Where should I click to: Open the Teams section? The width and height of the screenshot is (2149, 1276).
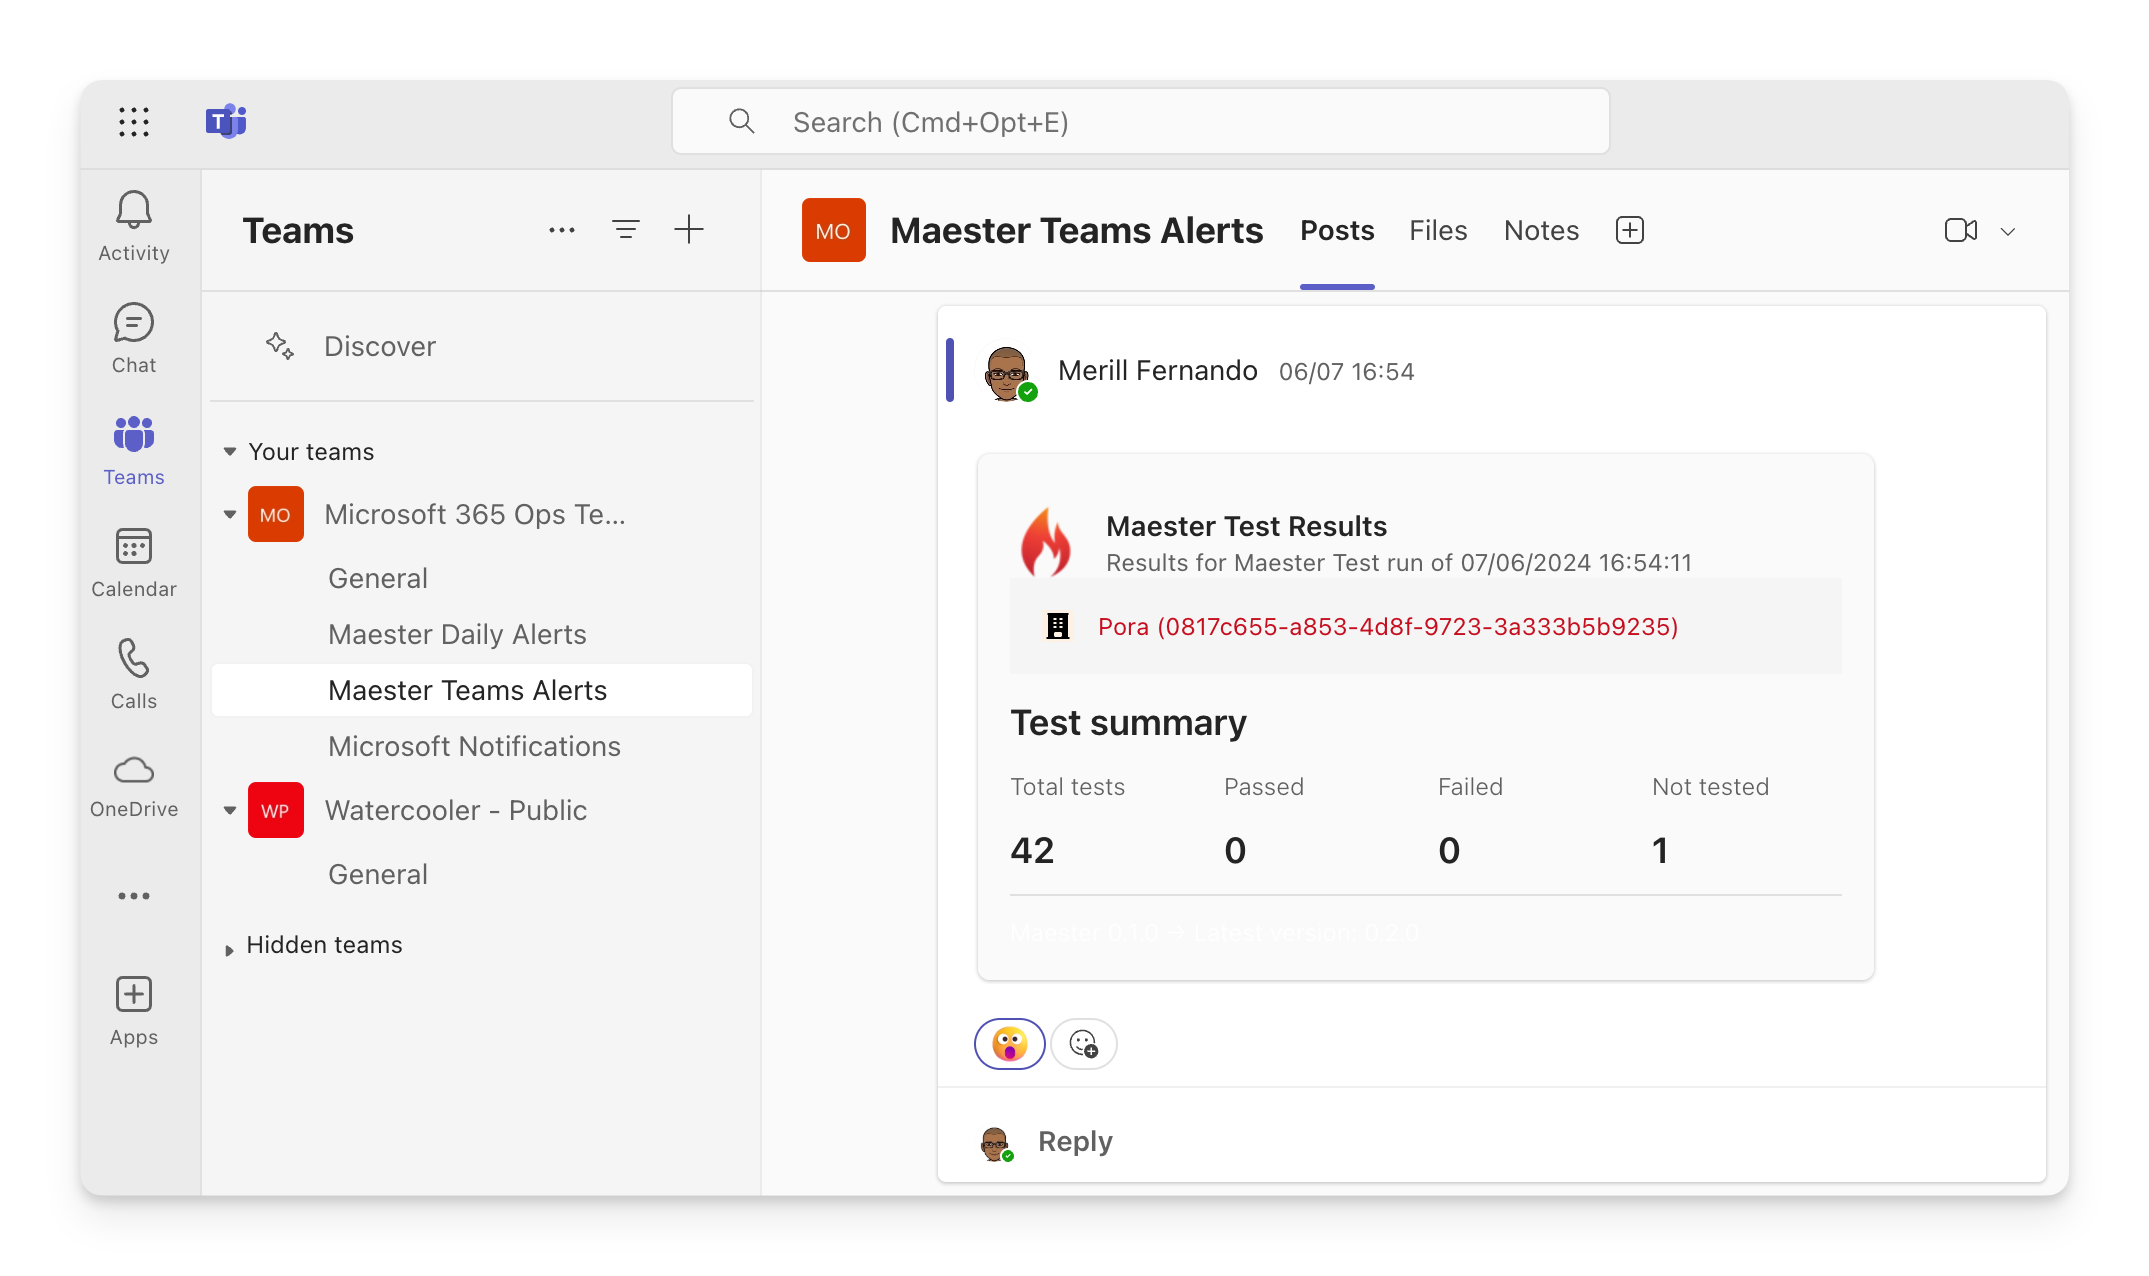133,449
